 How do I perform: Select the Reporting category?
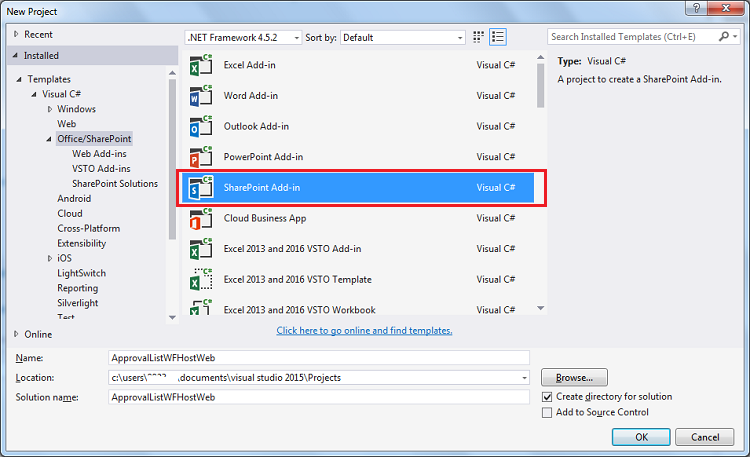click(x=77, y=288)
